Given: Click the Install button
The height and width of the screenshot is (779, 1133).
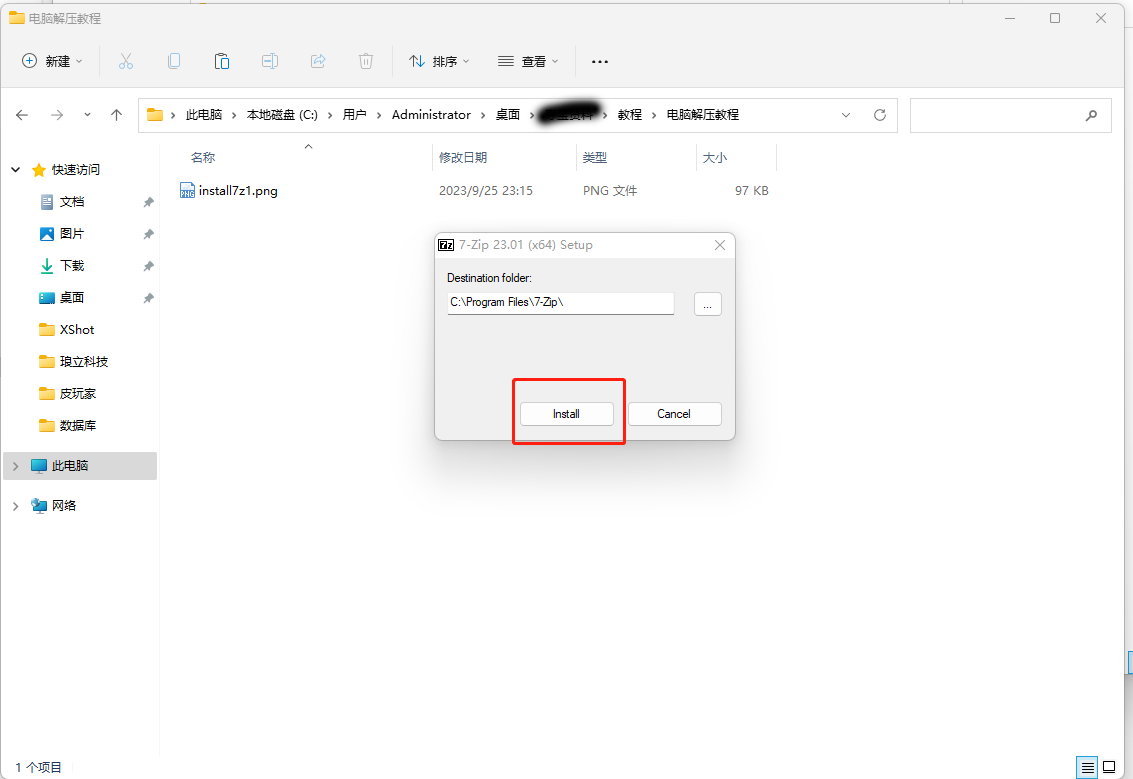Looking at the screenshot, I should [566, 414].
